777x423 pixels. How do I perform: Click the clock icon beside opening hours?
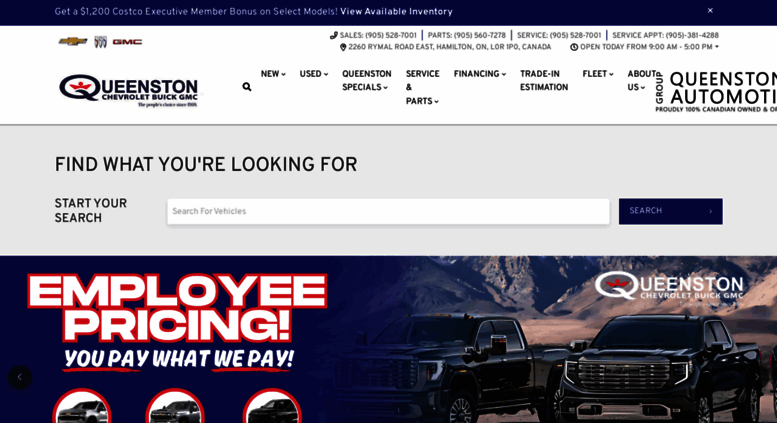coord(574,47)
